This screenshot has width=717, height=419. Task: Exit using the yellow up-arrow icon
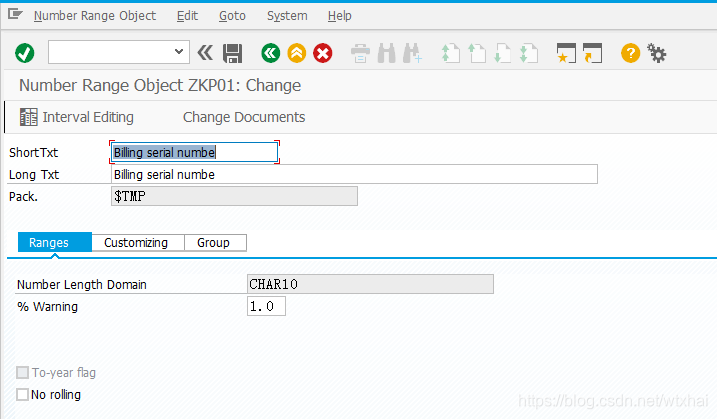click(x=297, y=53)
